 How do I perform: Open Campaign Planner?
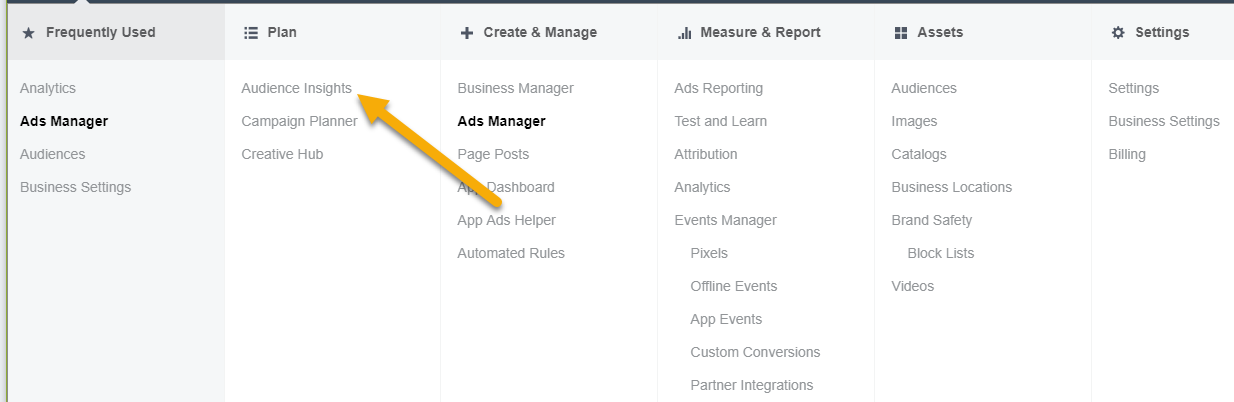pyautogui.click(x=299, y=121)
